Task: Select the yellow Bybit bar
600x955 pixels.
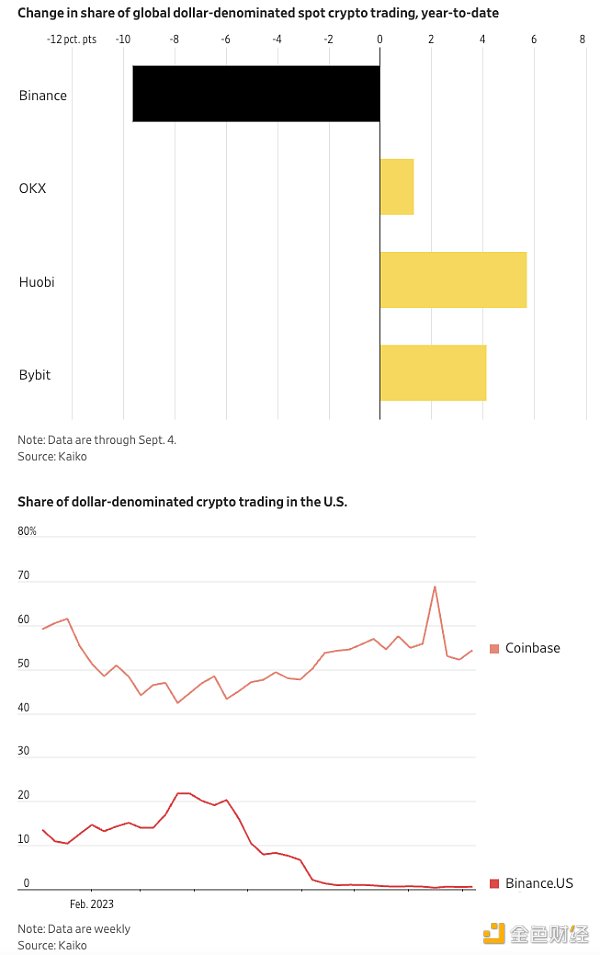Action: point(433,373)
